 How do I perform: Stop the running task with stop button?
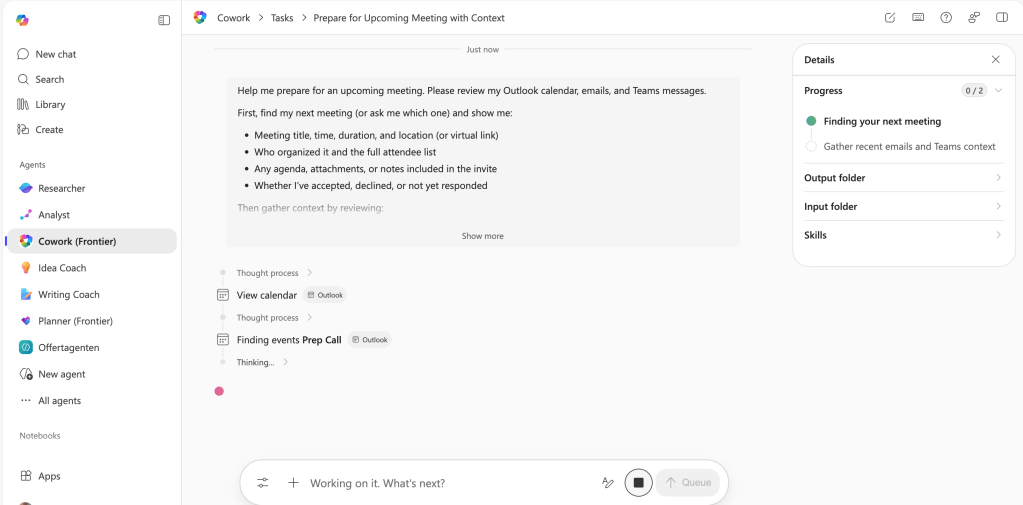point(638,483)
